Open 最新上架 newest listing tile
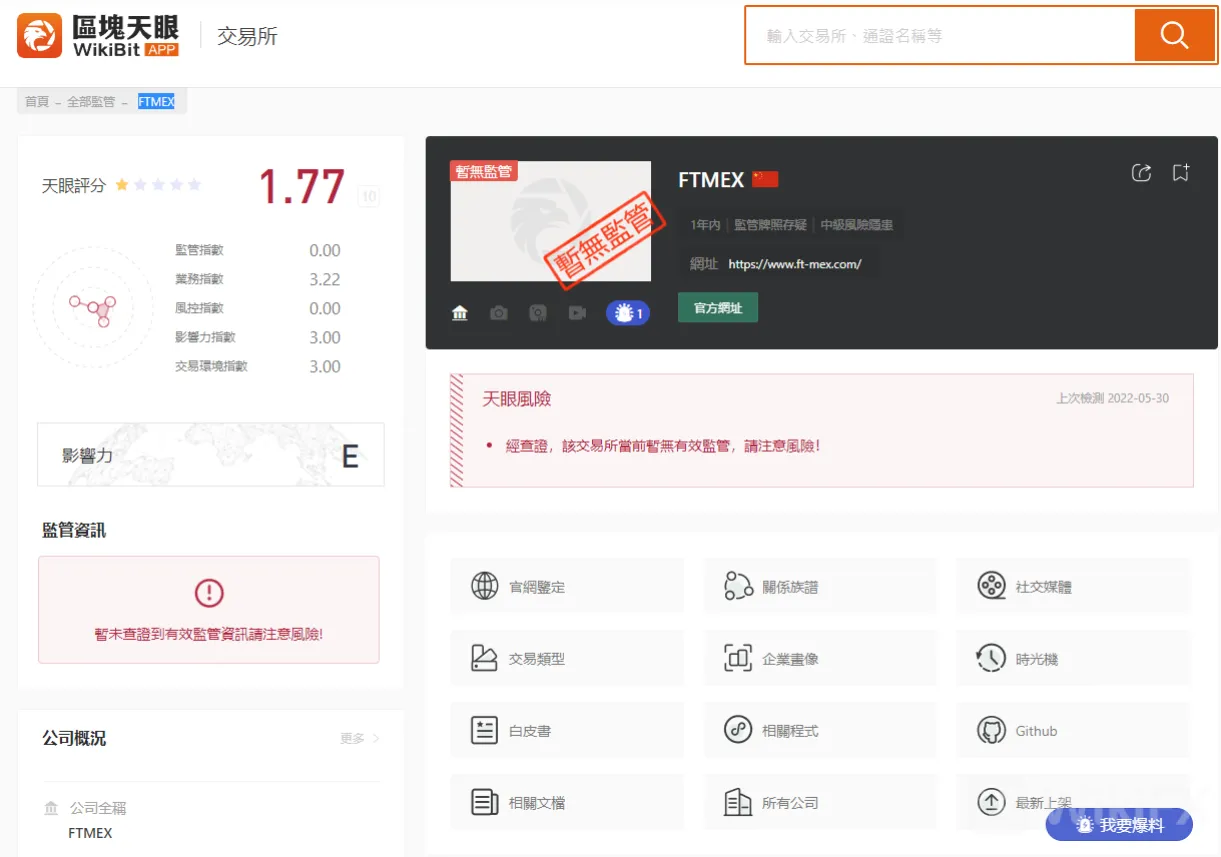 (1073, 802)
